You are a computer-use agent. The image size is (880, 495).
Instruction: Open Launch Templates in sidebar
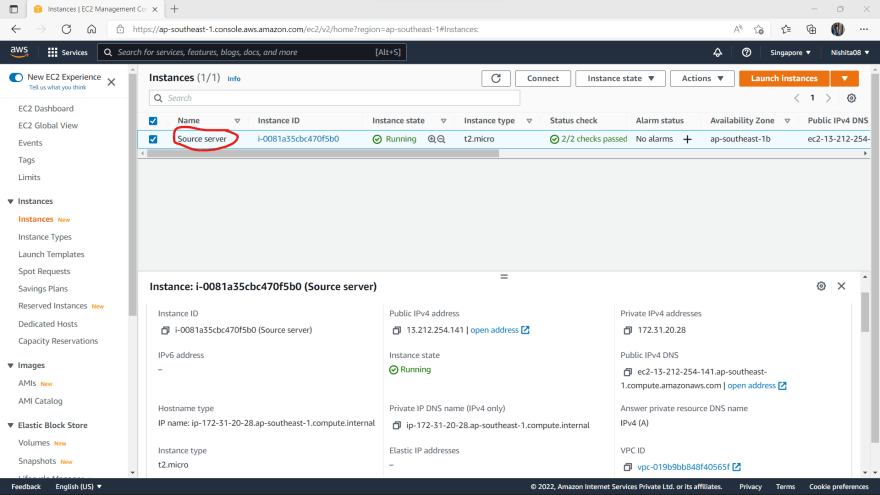(51, 254)
